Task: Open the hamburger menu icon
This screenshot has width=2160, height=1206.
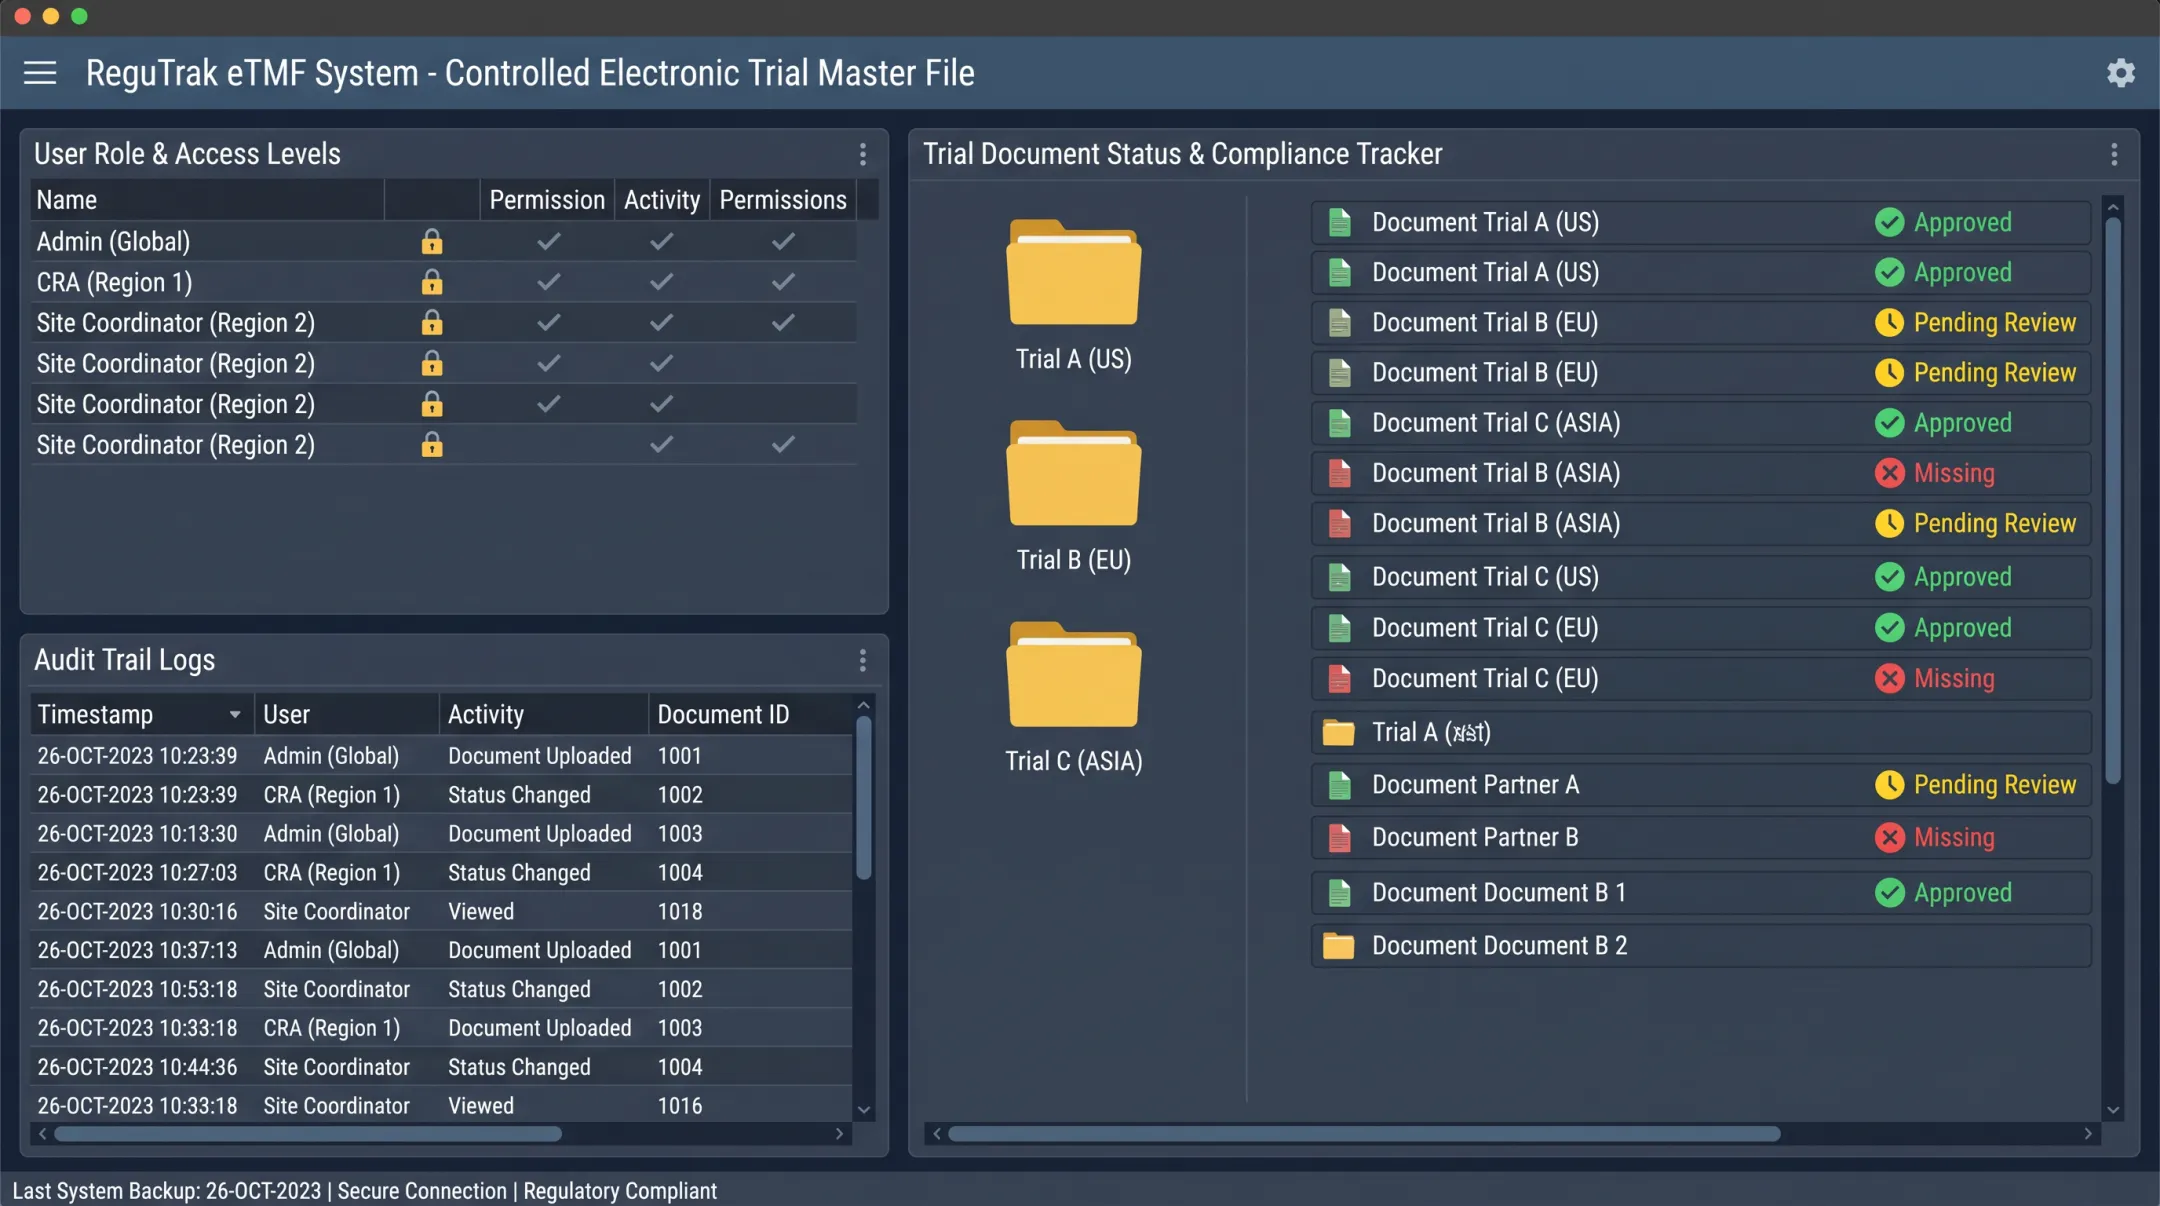Action: click(40, 73)
